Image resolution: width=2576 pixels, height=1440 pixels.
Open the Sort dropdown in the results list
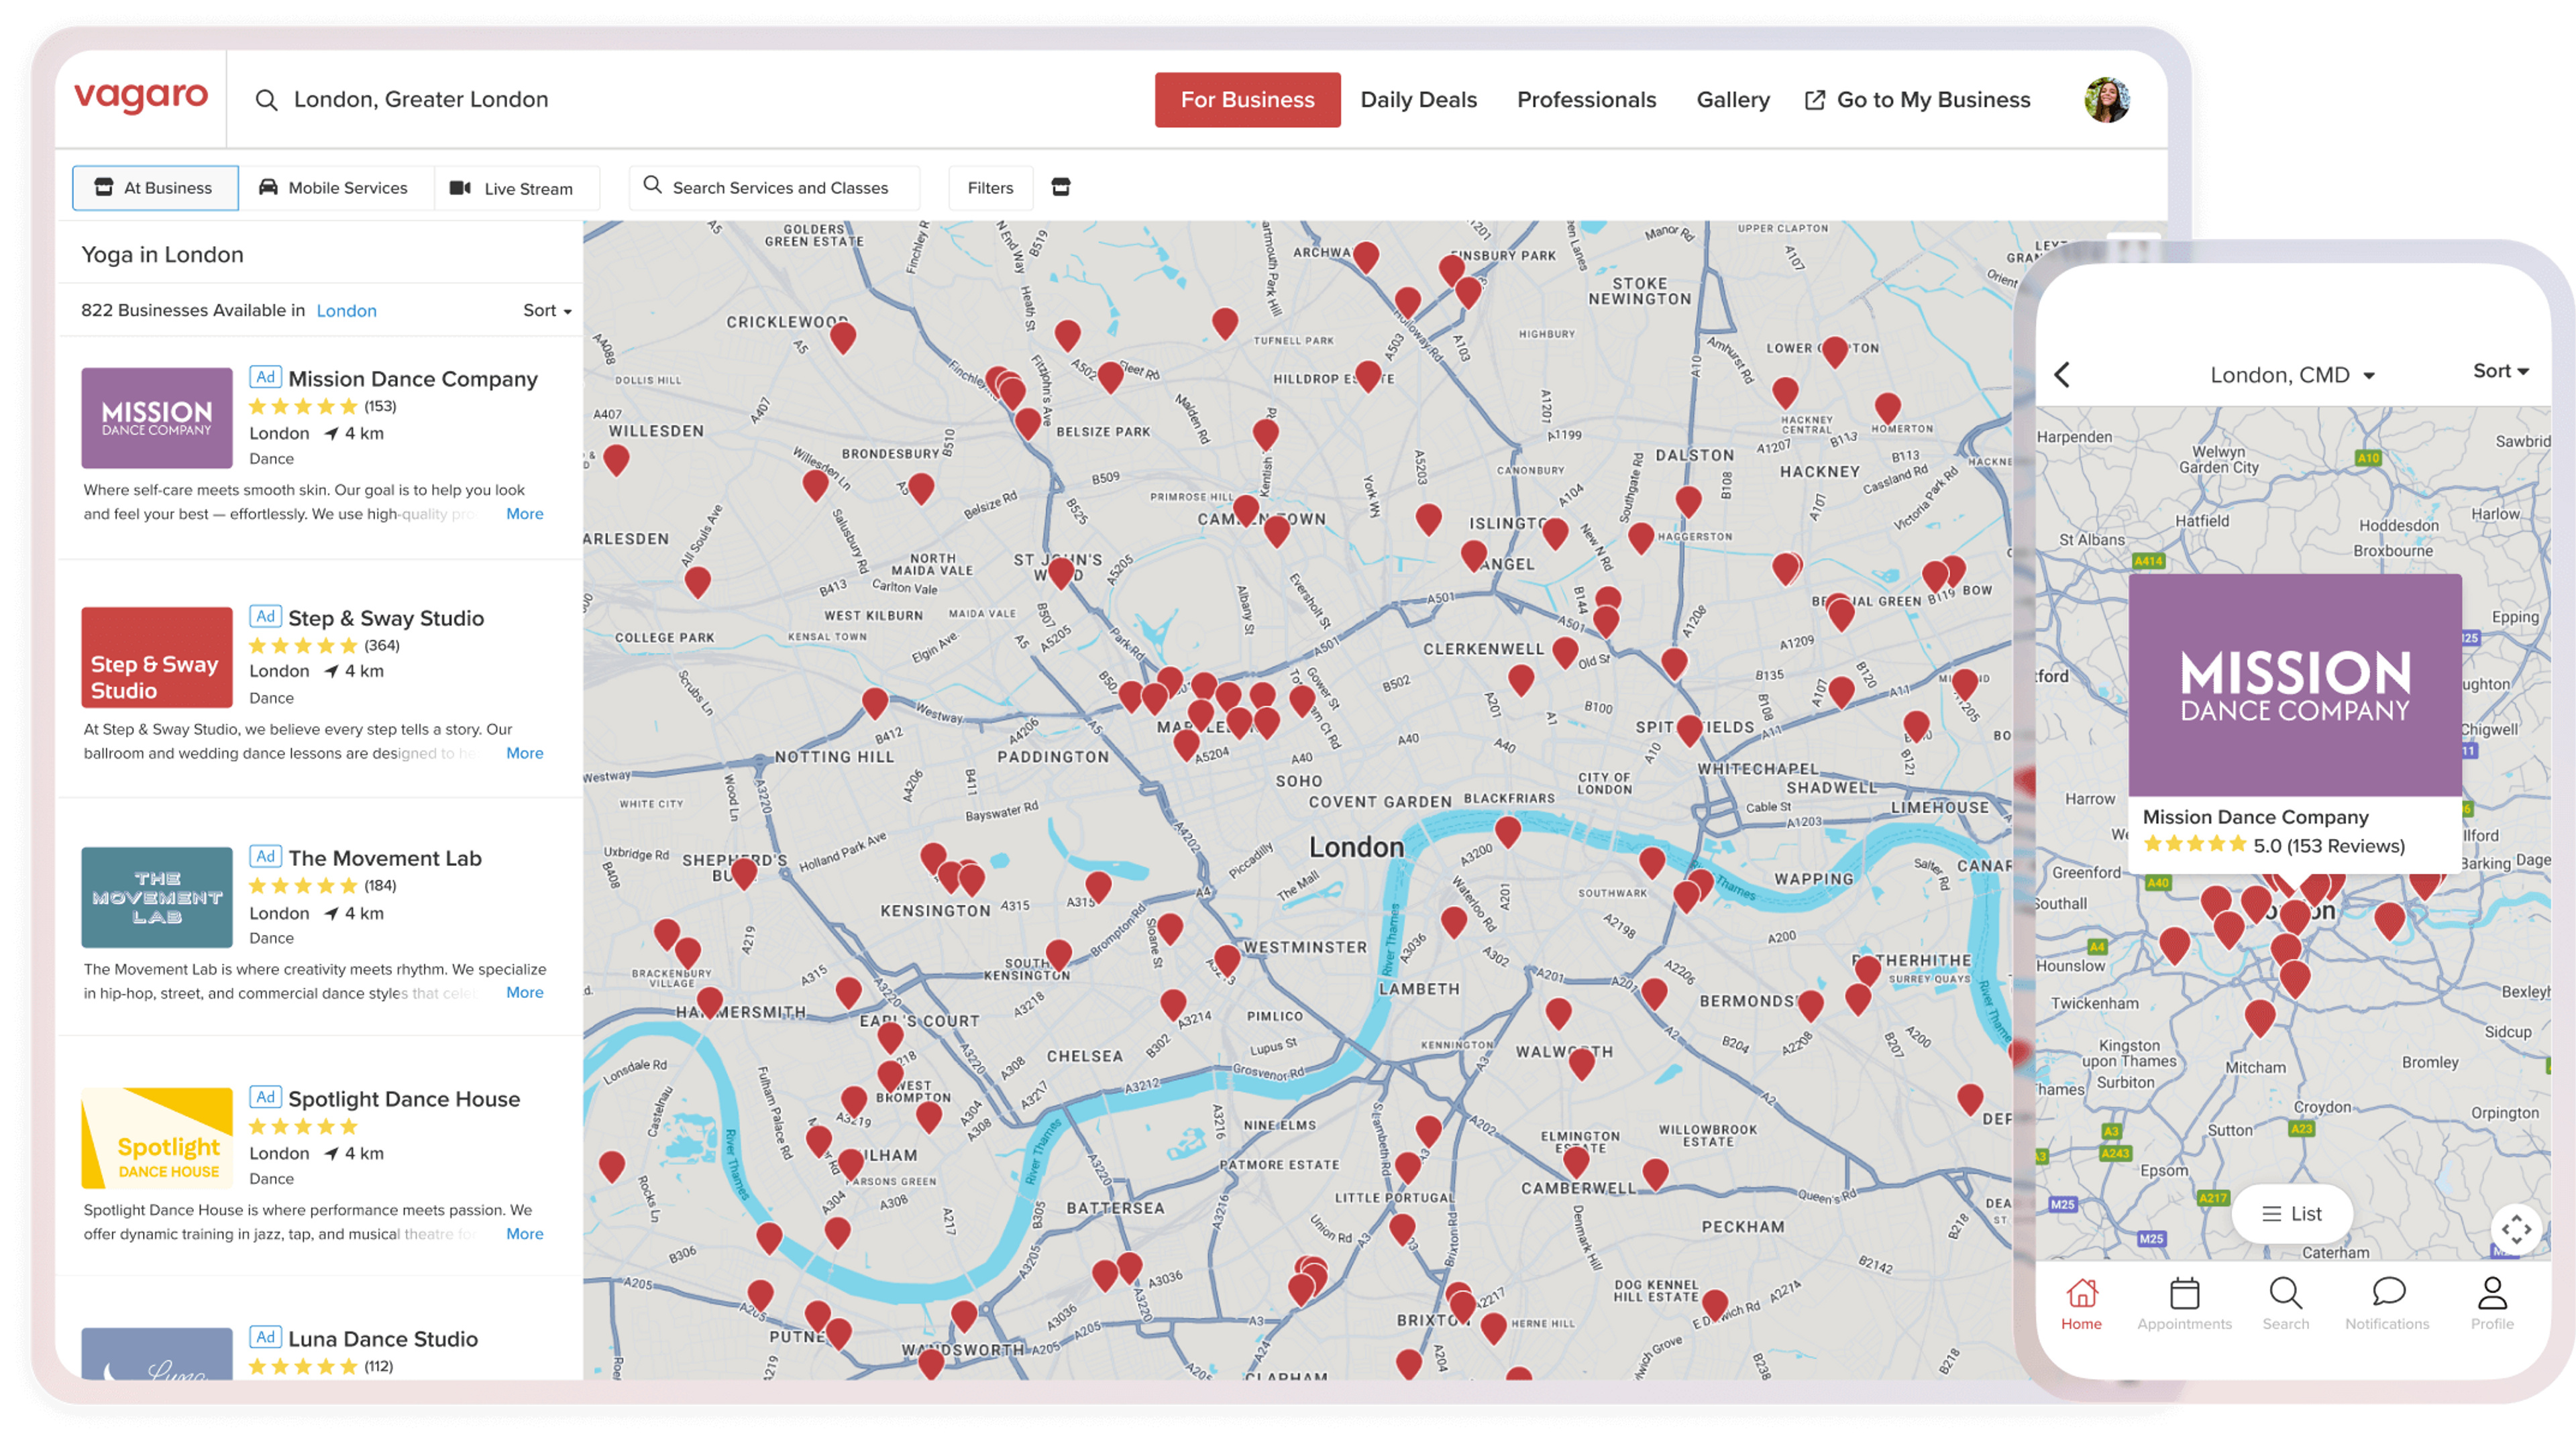click(x=547, y=310)
